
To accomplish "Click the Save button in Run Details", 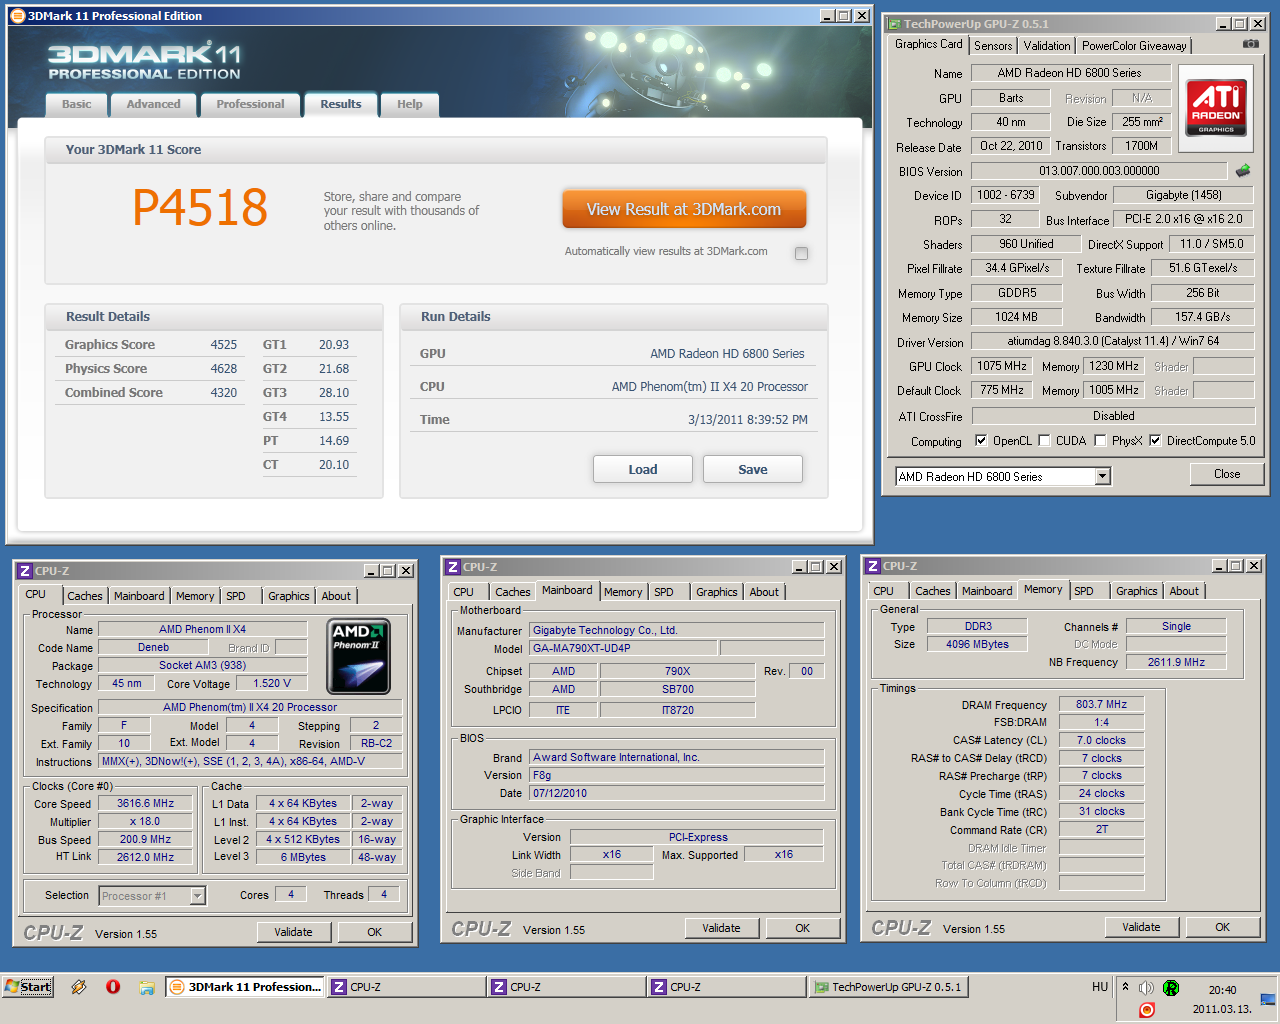I will click(x=753, y=469).
